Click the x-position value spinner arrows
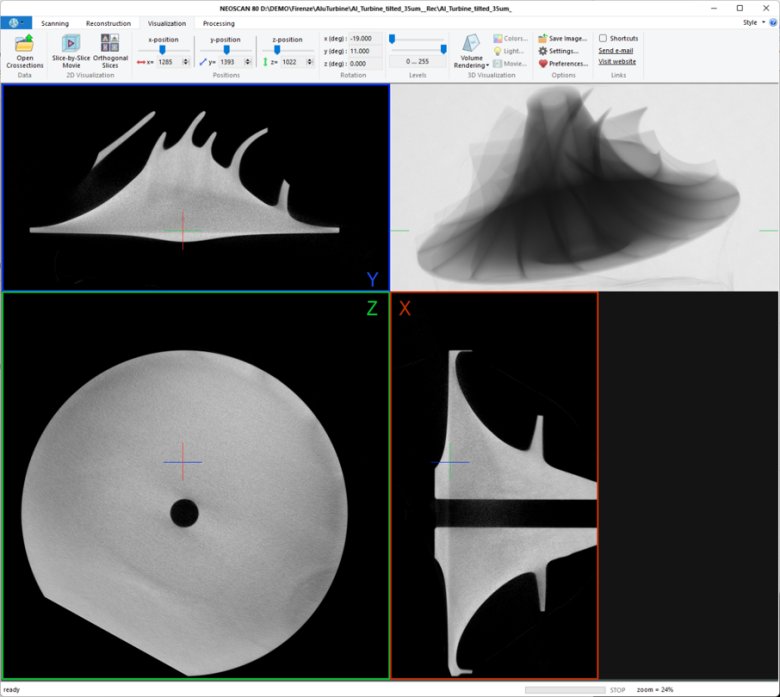780x697 pixels. tap(186, 62)
